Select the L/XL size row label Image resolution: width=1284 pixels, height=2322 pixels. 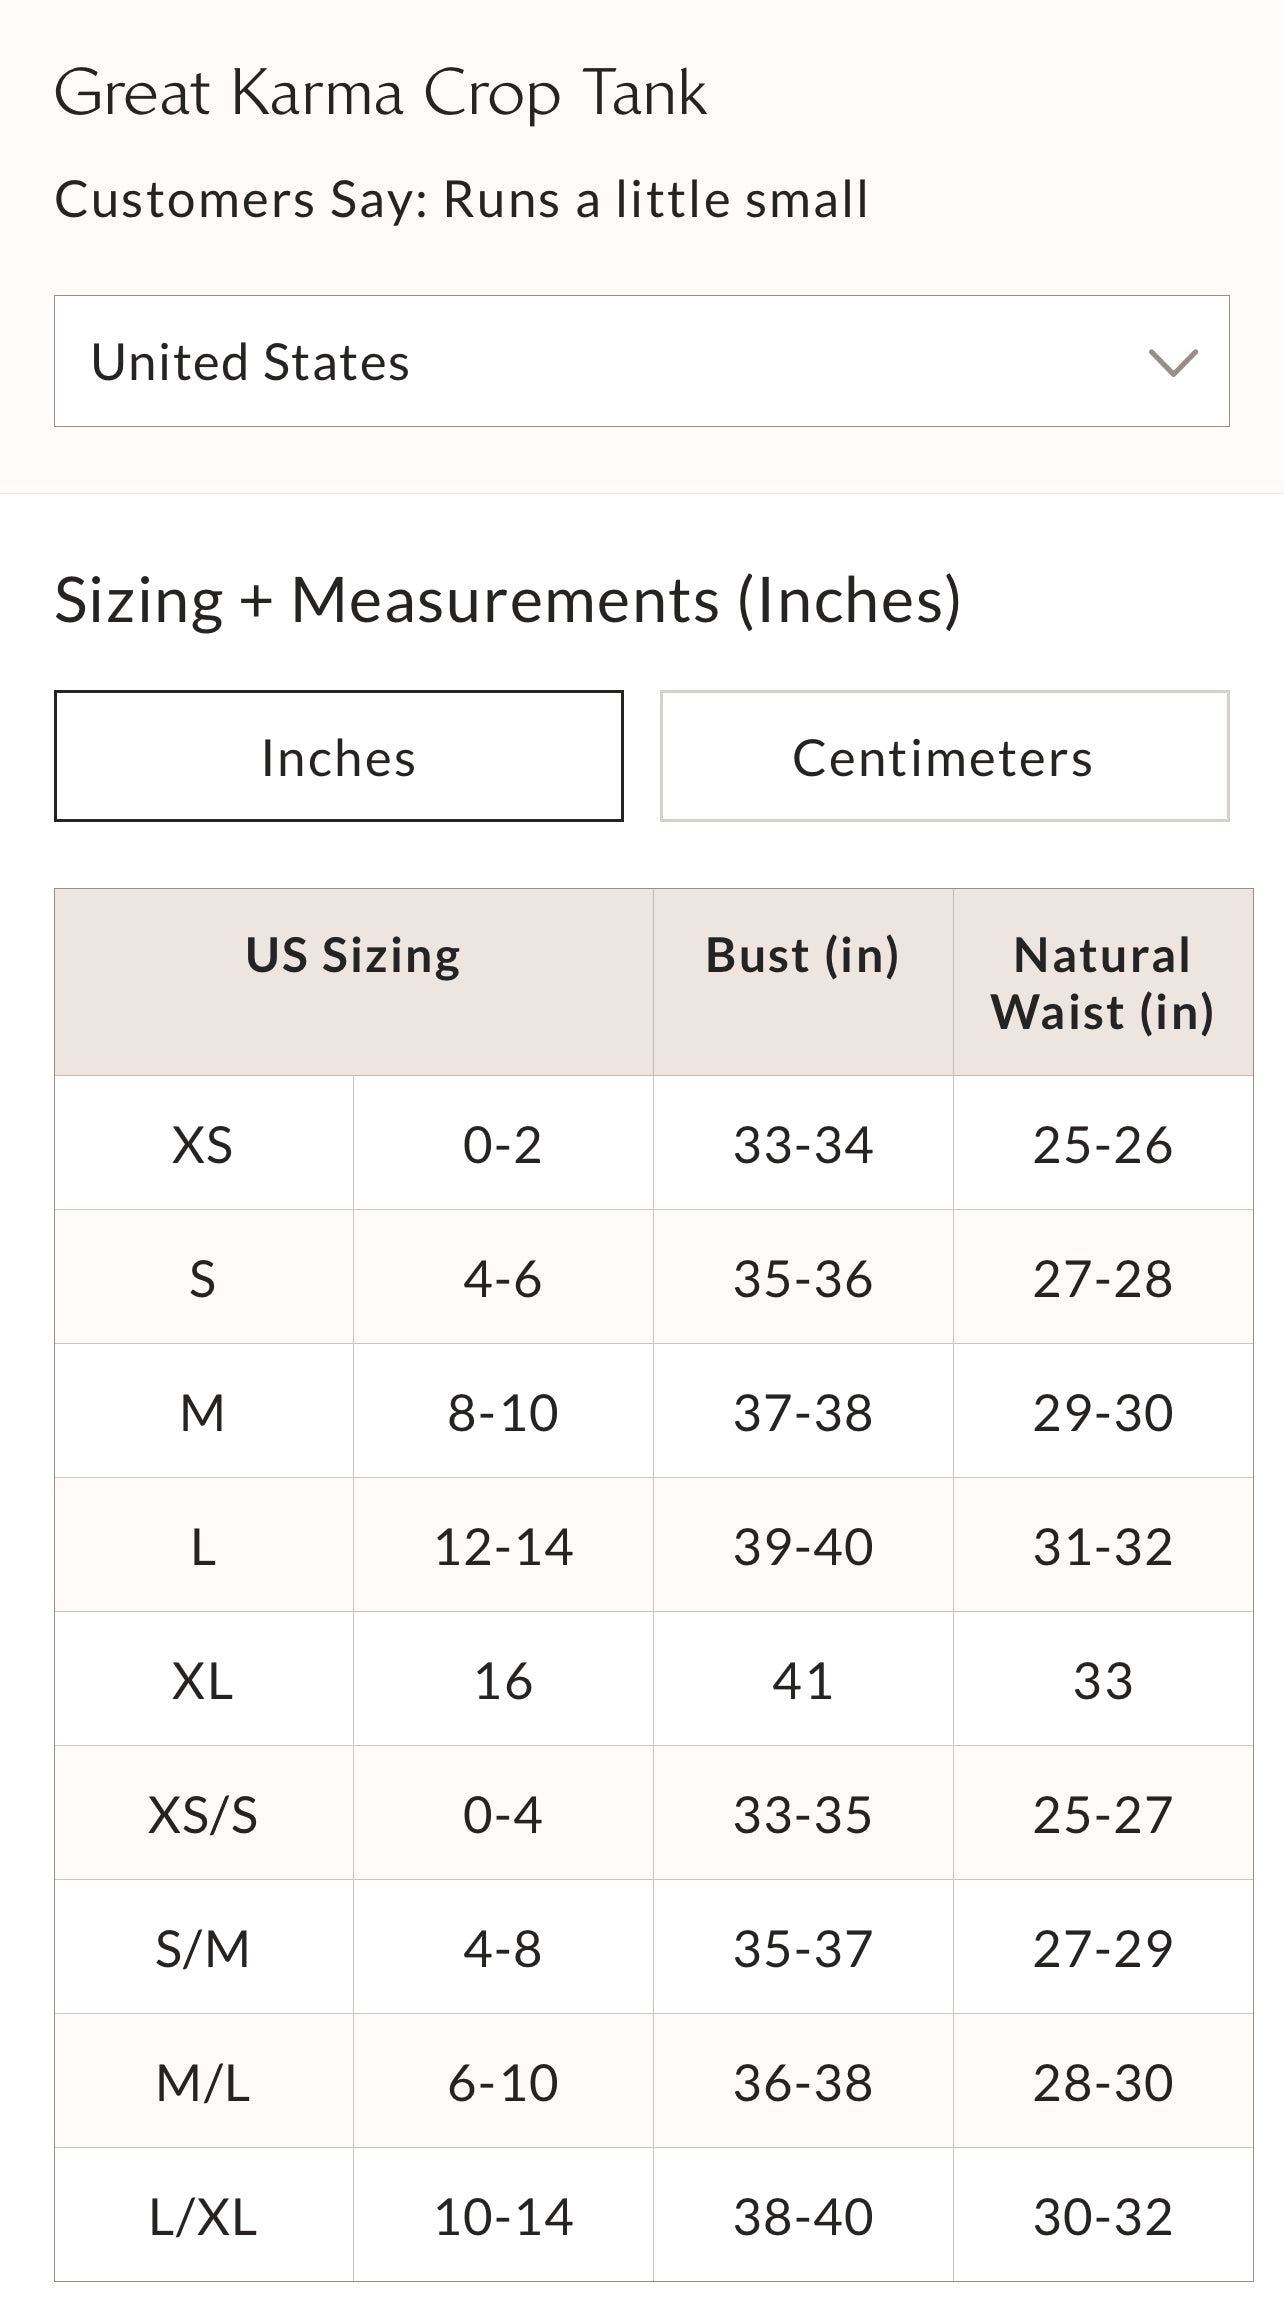click(x=203, y=2216)
